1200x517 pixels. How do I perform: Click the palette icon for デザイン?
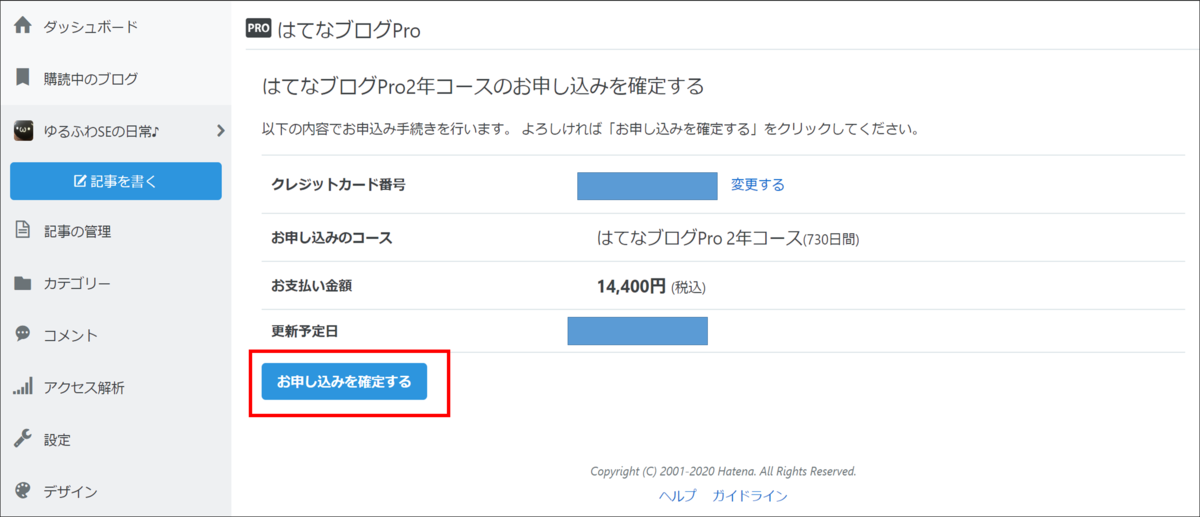pyautogui.click(x=23, y=490)
